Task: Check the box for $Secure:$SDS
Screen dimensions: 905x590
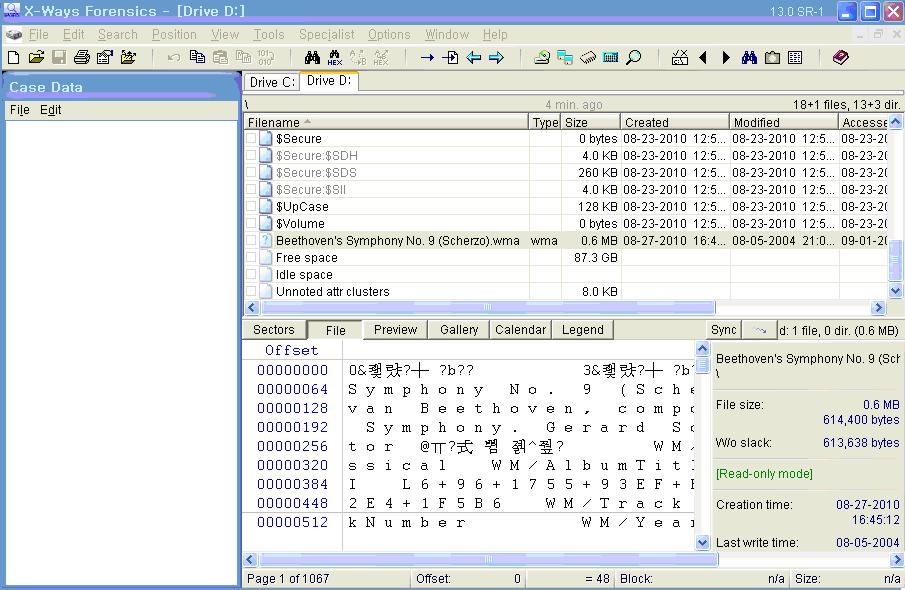Action: pos(251,173)
